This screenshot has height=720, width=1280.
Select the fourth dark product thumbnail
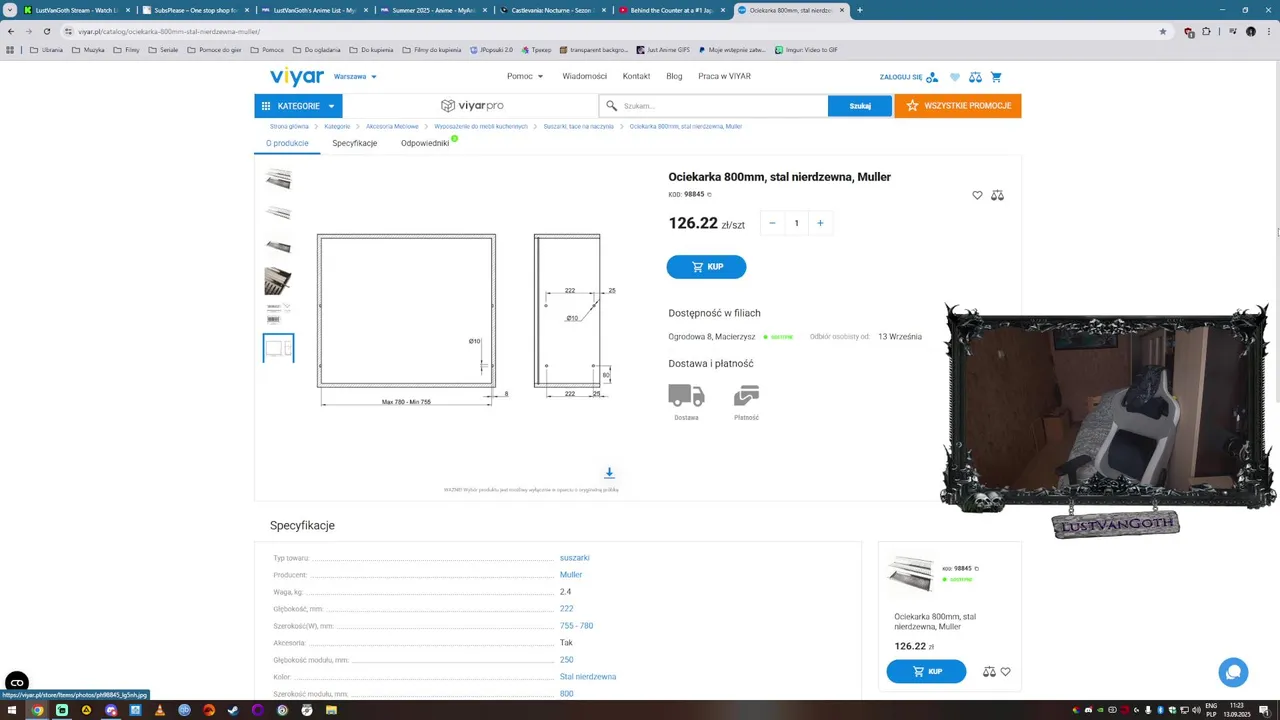coord(278,281)
